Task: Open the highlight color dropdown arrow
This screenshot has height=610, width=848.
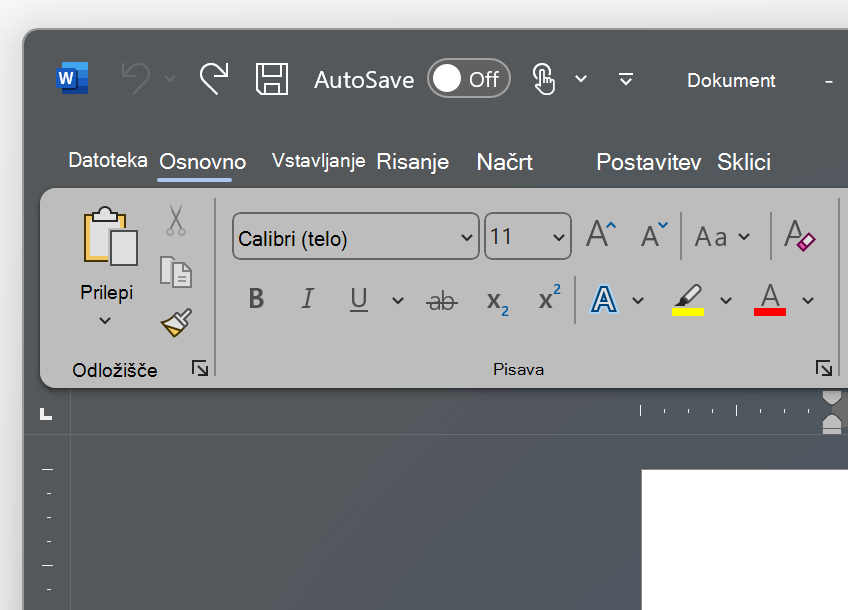Action: click(726, 301)
